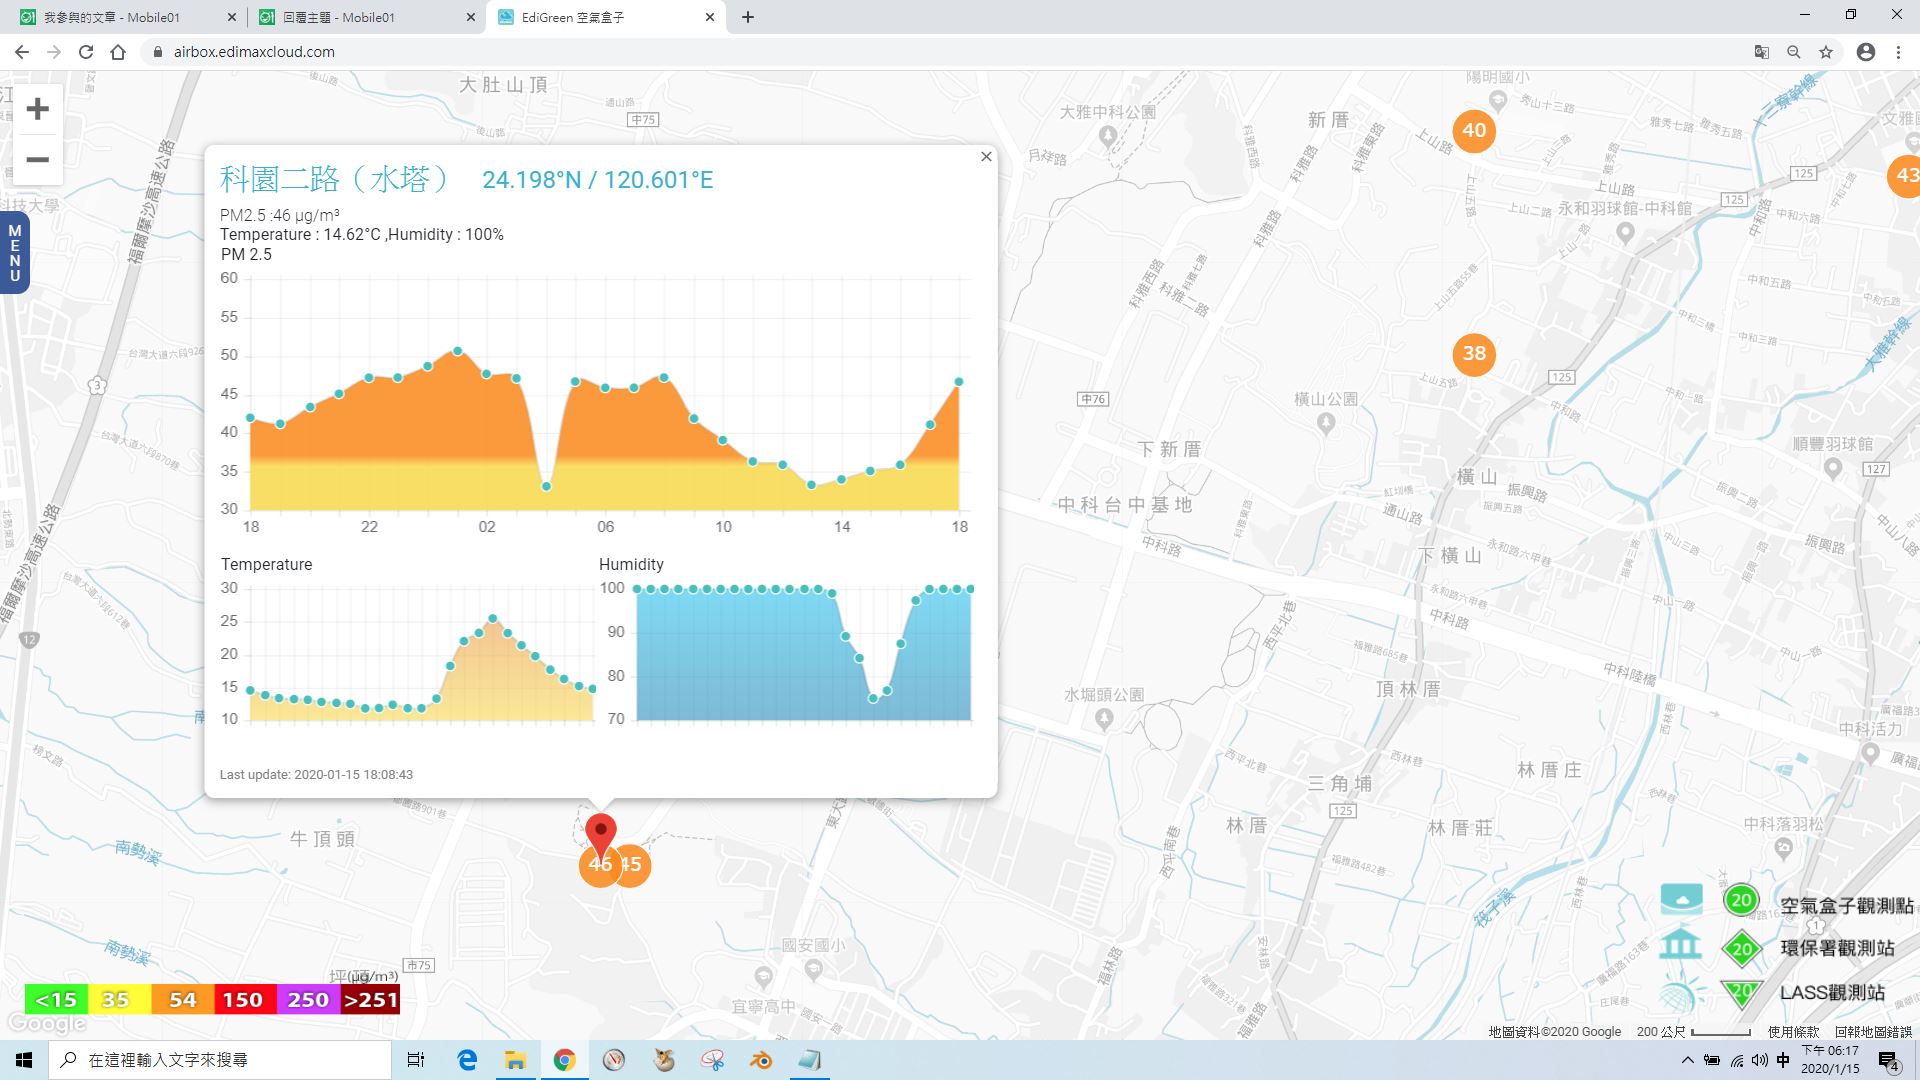1920x1080 pixels.
Task: Open the Chrome profile menu
Action: point(1866,52)
